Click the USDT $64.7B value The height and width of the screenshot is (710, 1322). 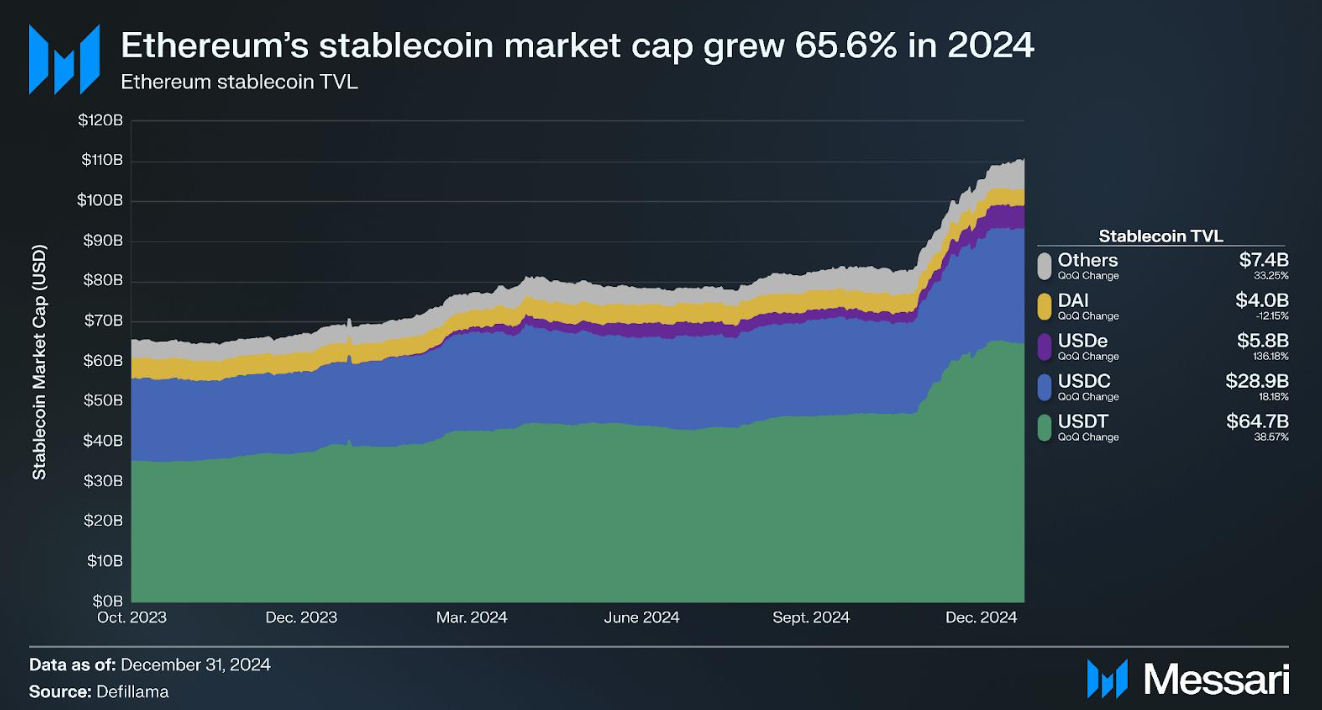pos(1257,421)
